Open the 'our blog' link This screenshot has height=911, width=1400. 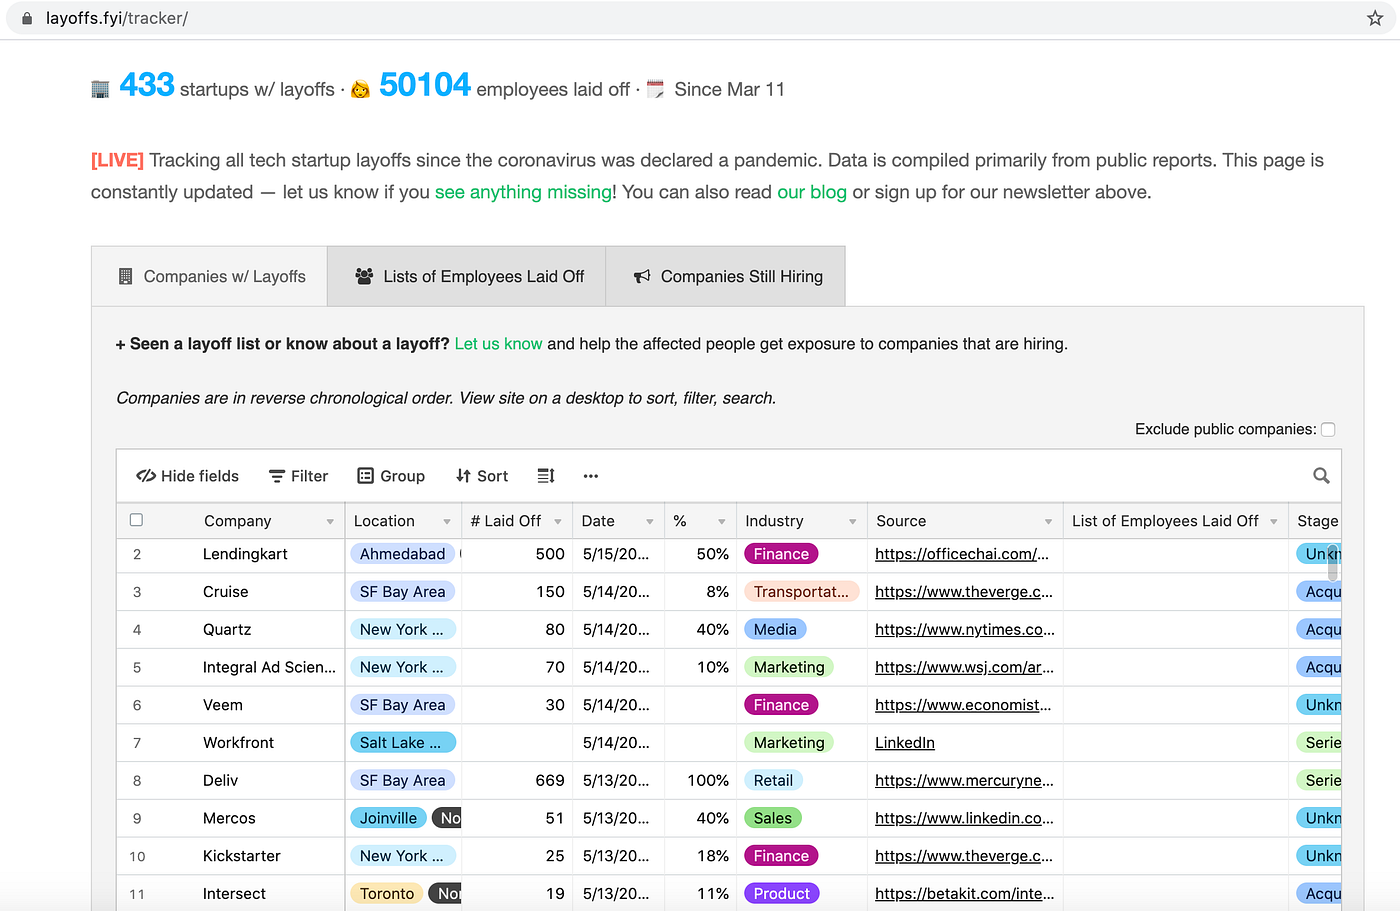[x=812, y=192]
